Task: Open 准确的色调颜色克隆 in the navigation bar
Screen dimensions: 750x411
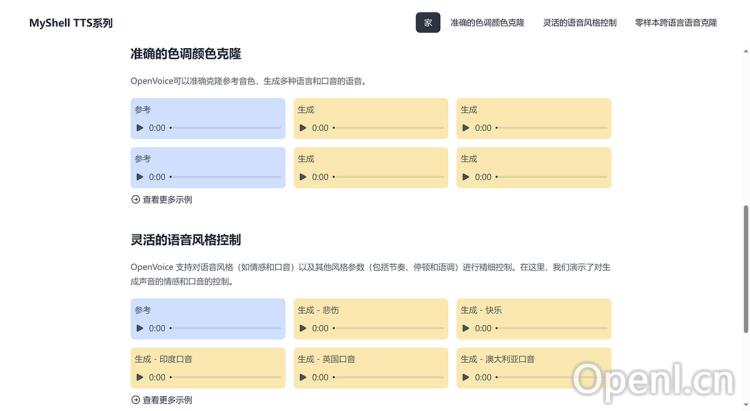Action: [x=487, y=22]
